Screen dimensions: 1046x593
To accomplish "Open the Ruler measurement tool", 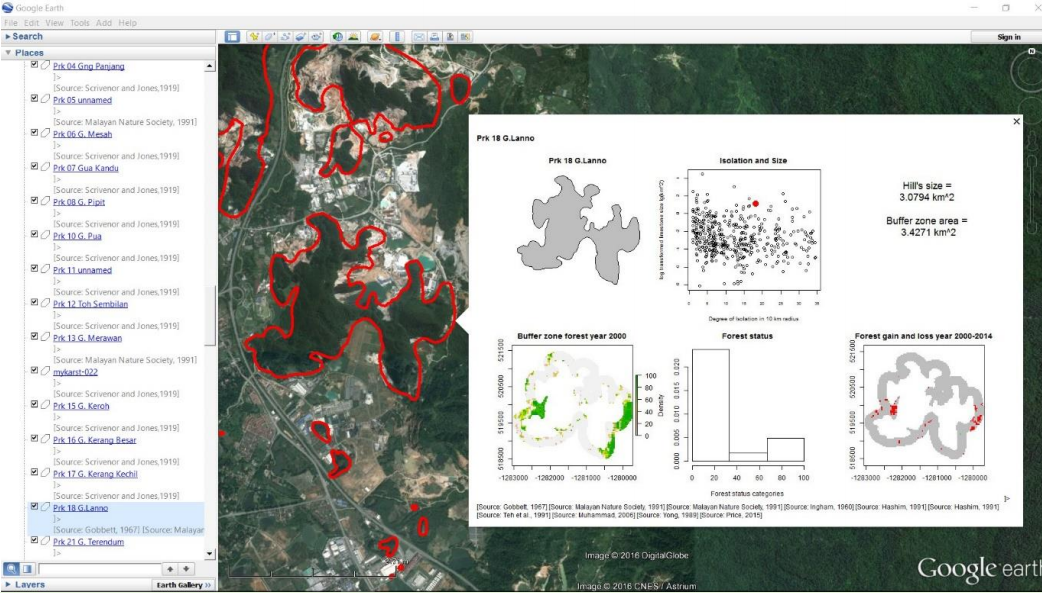I will 397,36.
